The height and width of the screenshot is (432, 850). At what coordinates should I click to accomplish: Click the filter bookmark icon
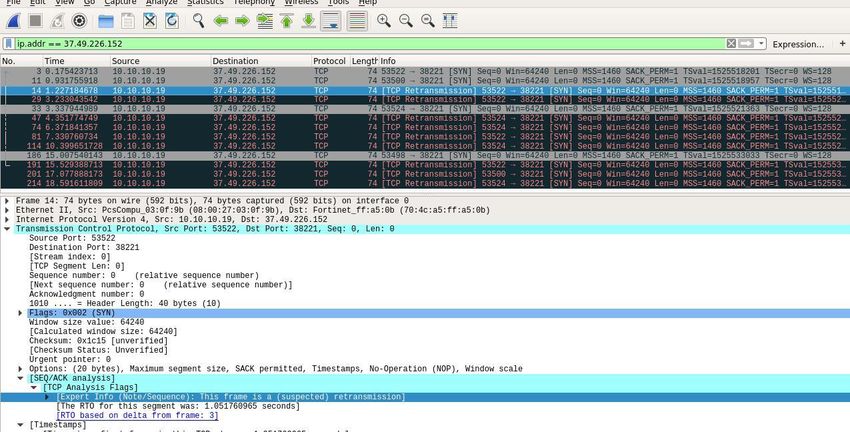[9, 43]
